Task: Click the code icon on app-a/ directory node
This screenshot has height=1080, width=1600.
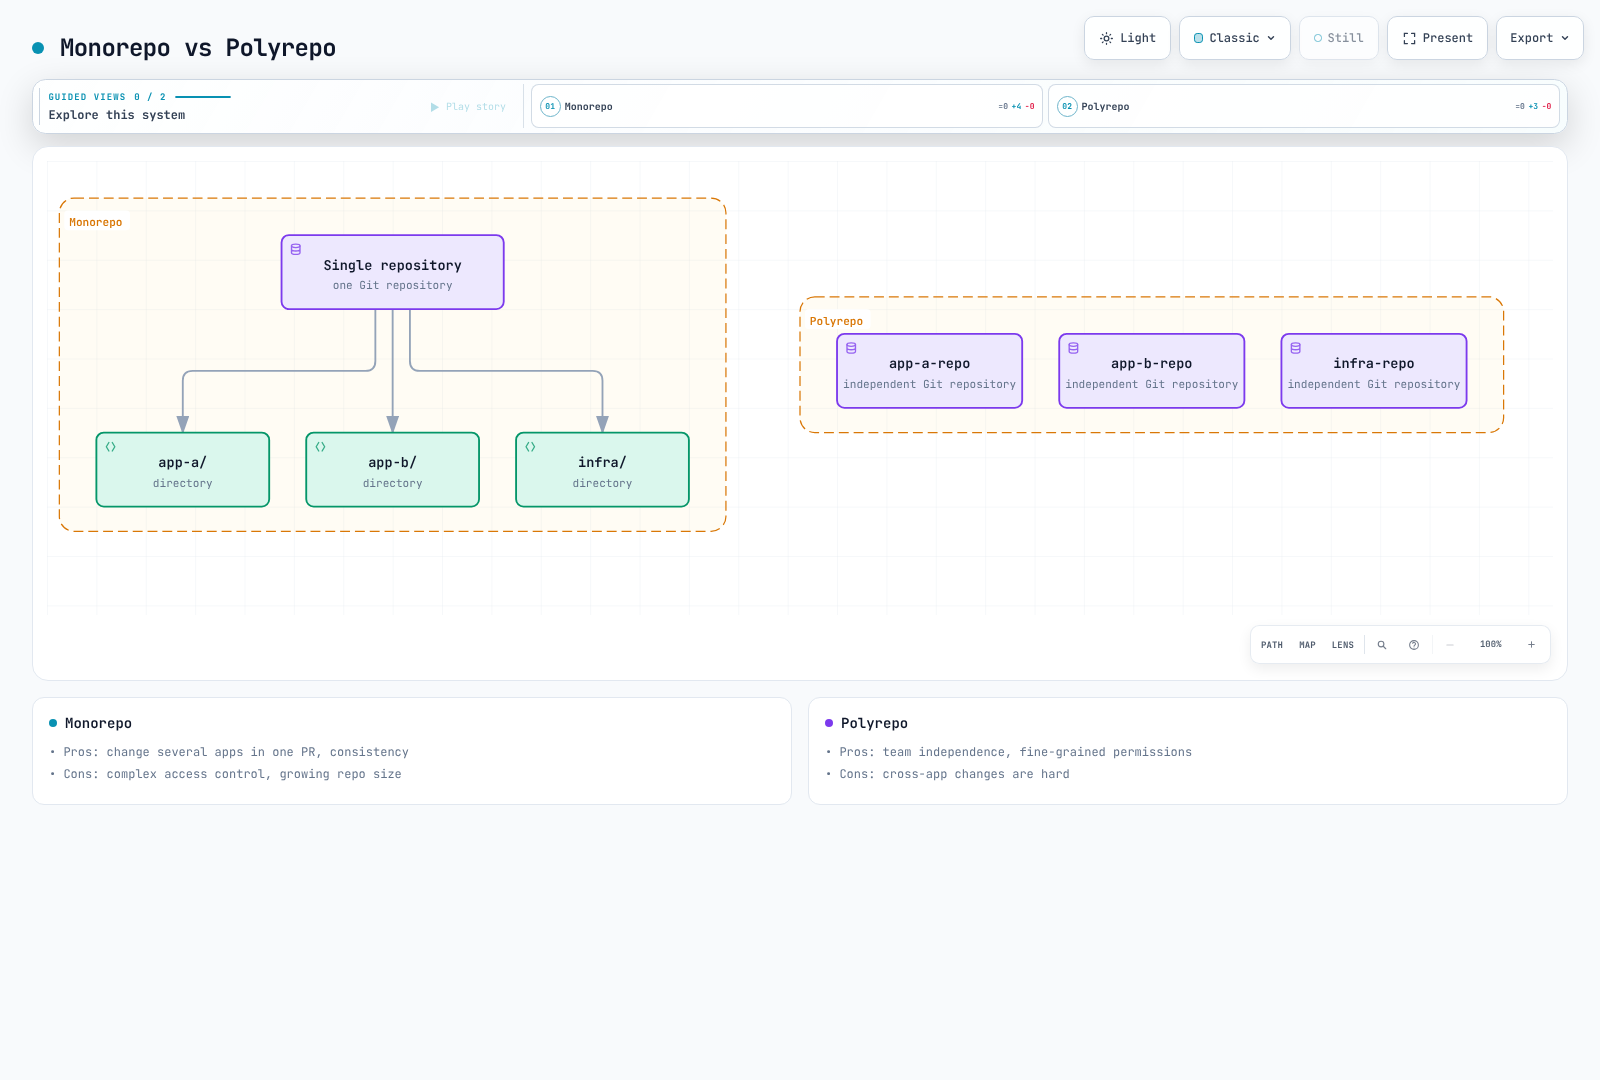Action: tap(111, 447)
